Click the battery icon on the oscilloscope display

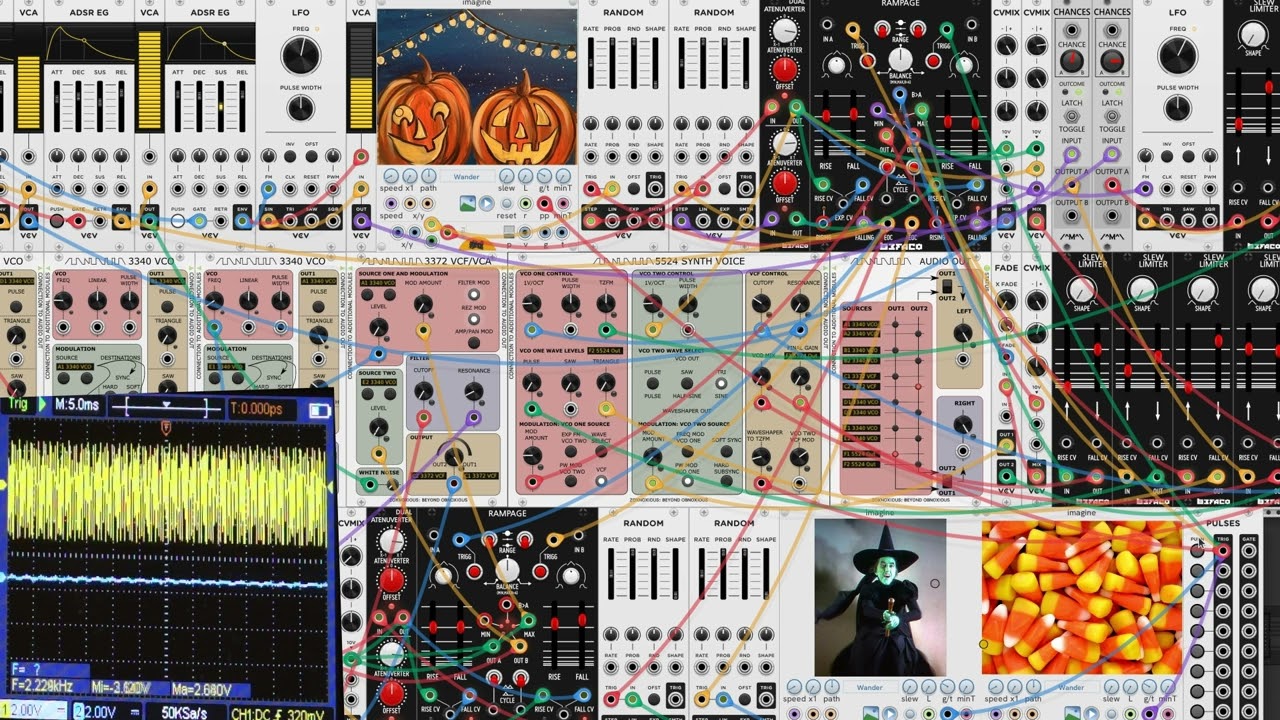coord(319,410)
